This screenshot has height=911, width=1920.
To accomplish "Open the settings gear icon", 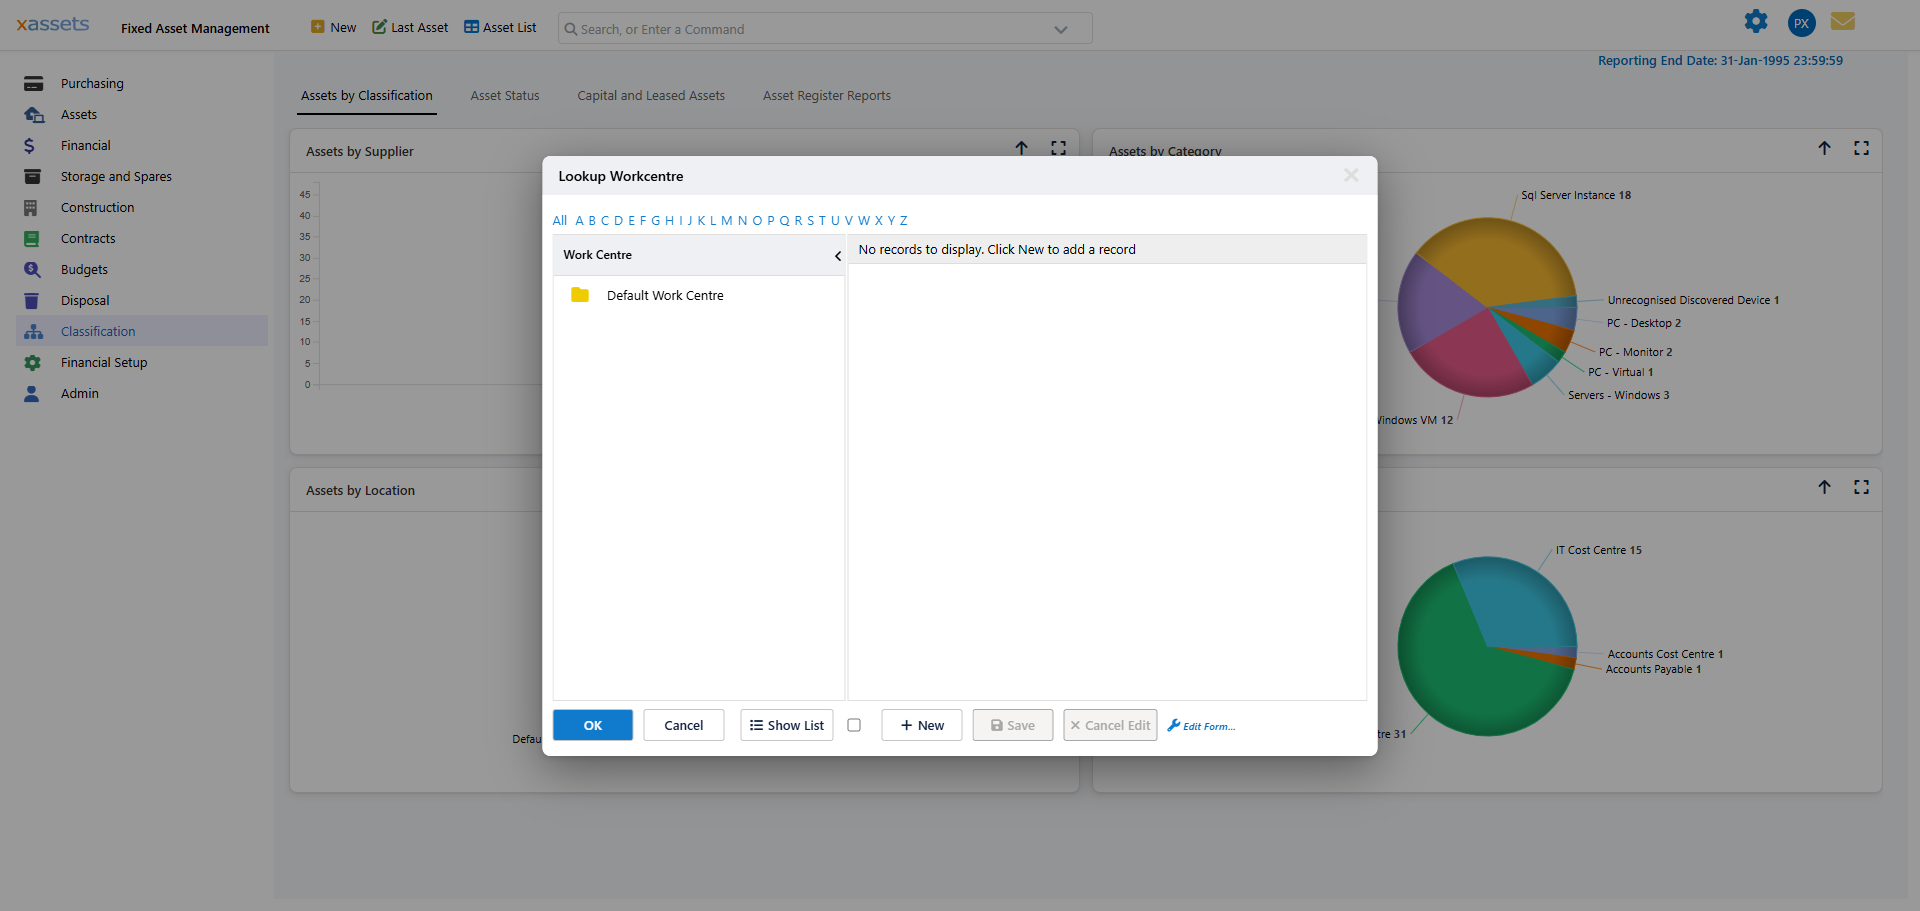I will (x=1756, y=22).
